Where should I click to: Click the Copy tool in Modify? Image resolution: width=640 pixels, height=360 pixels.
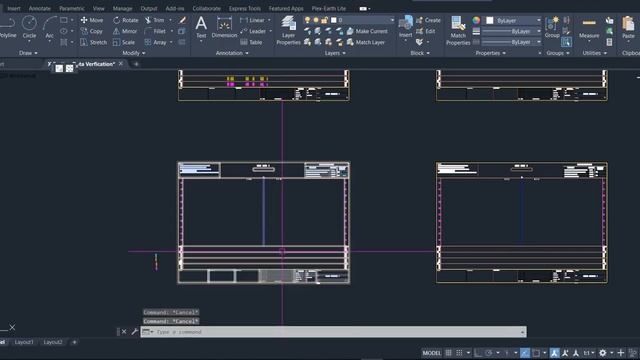pyautogui.click(x=92, y=31)
